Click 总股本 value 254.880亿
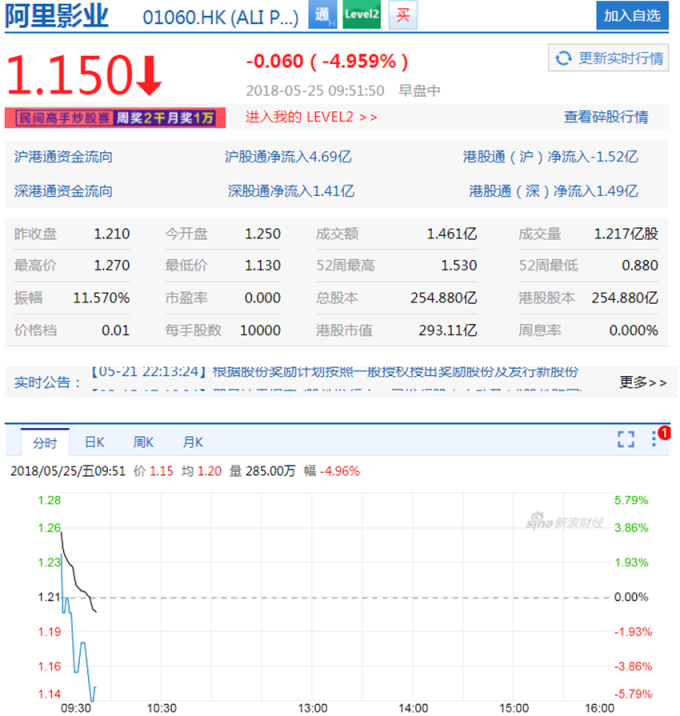This screenshot has width=680, height=716. pyautogui.click(x=443, y=298)
